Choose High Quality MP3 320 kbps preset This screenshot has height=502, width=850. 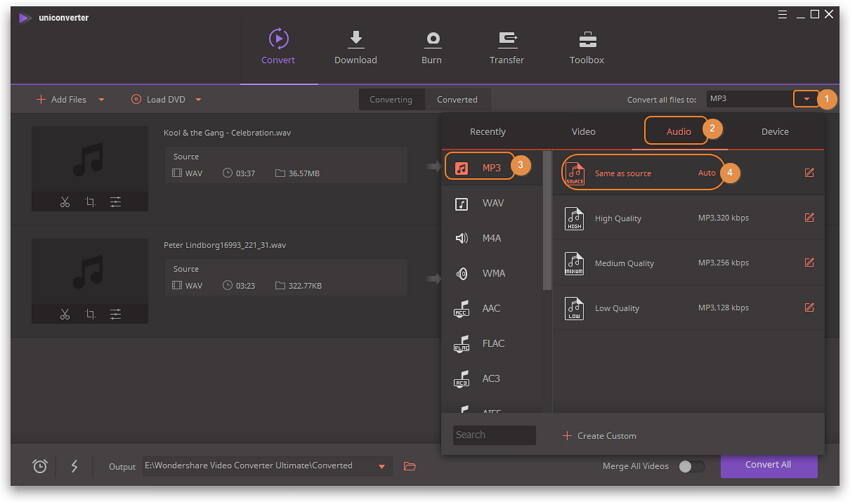pos(688,218)
